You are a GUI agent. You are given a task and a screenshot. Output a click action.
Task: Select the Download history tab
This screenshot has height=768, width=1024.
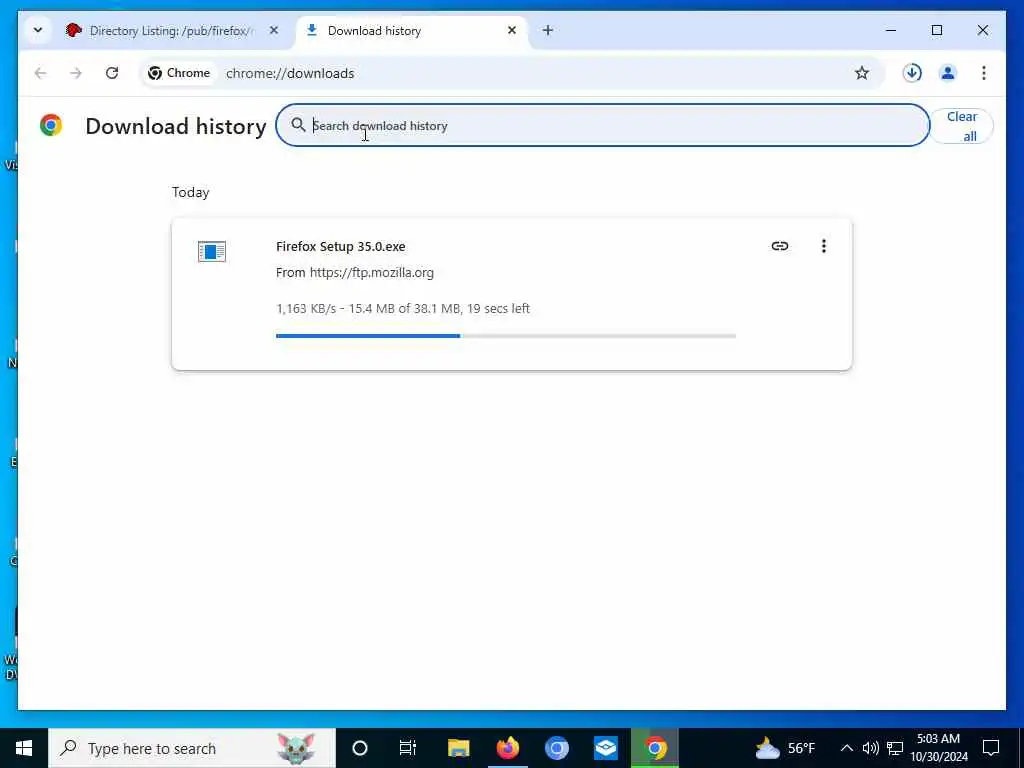tap(411, 31)
